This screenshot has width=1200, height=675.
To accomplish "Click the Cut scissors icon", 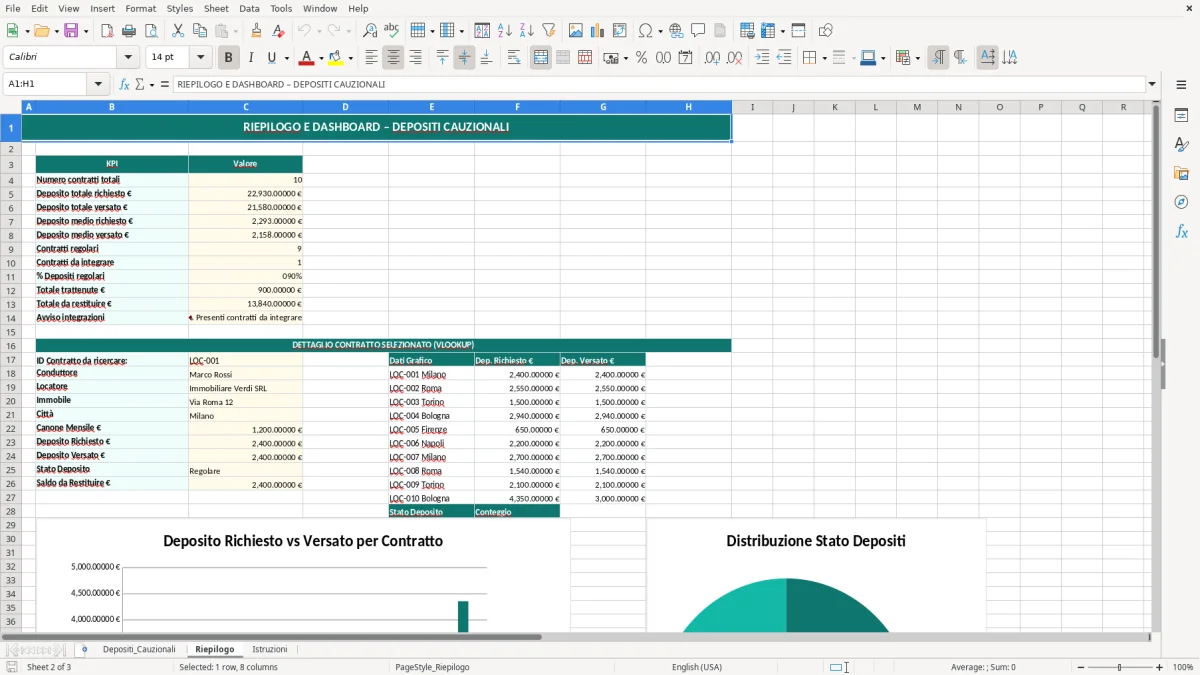I will pos(178,31).
